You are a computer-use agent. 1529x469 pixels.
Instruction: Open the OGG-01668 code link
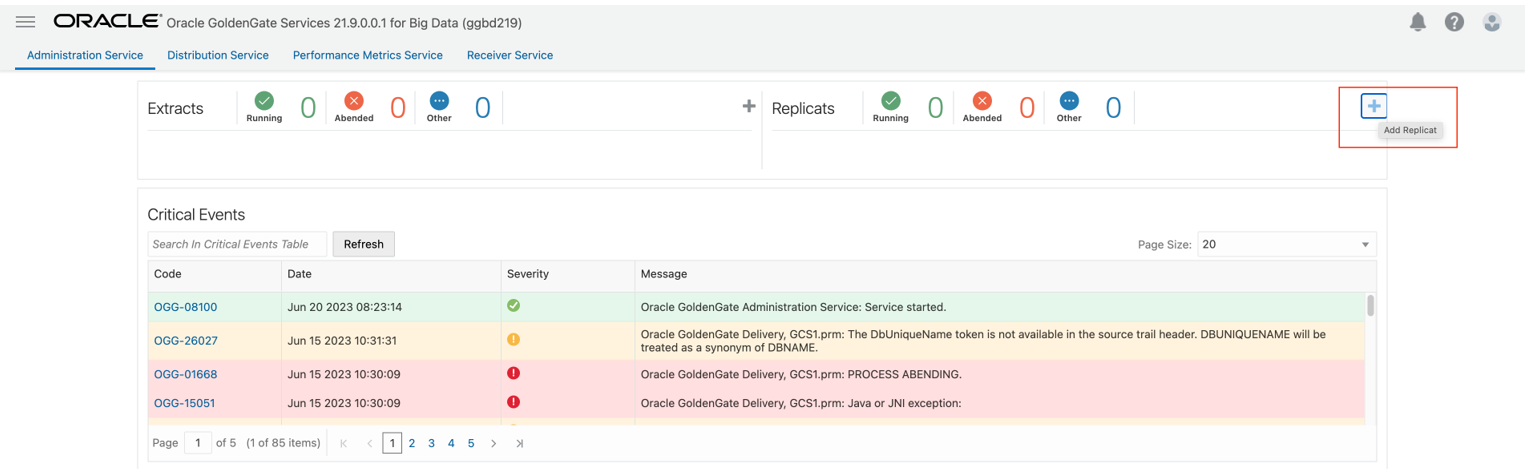[x=185, y=374]
